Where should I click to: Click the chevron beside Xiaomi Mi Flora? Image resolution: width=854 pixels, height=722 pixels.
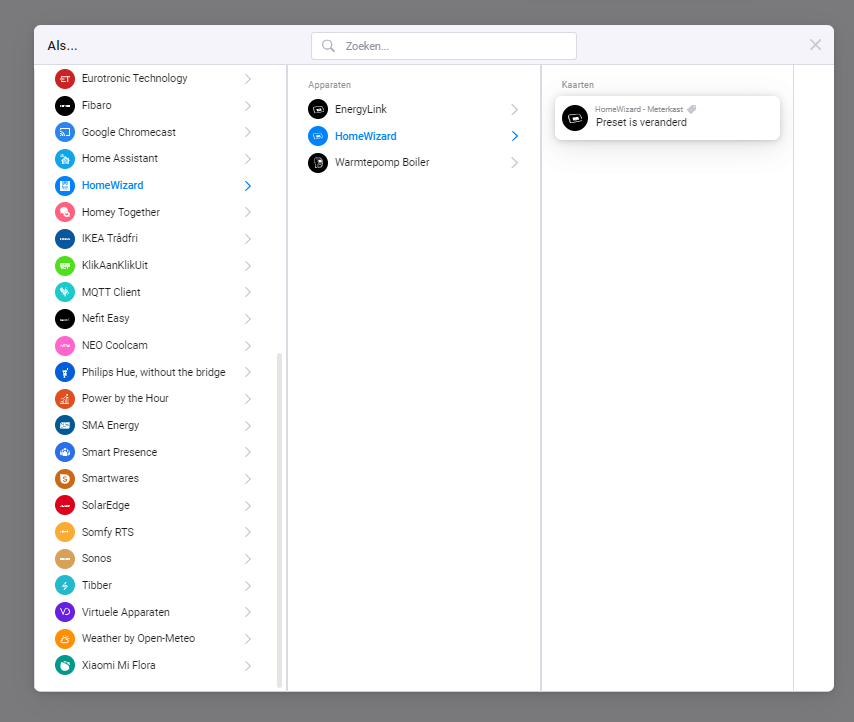point(248,666)
